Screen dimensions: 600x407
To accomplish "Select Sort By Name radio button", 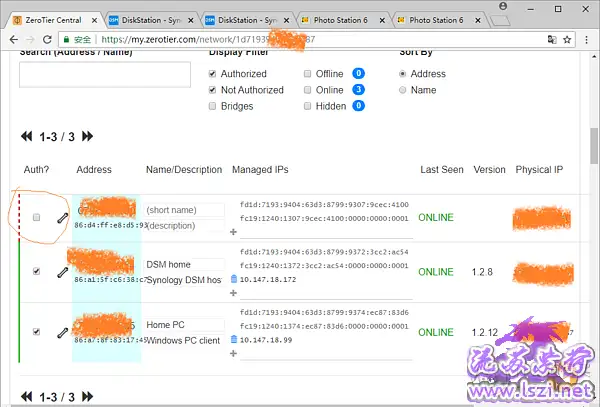I will coord(402,90).
